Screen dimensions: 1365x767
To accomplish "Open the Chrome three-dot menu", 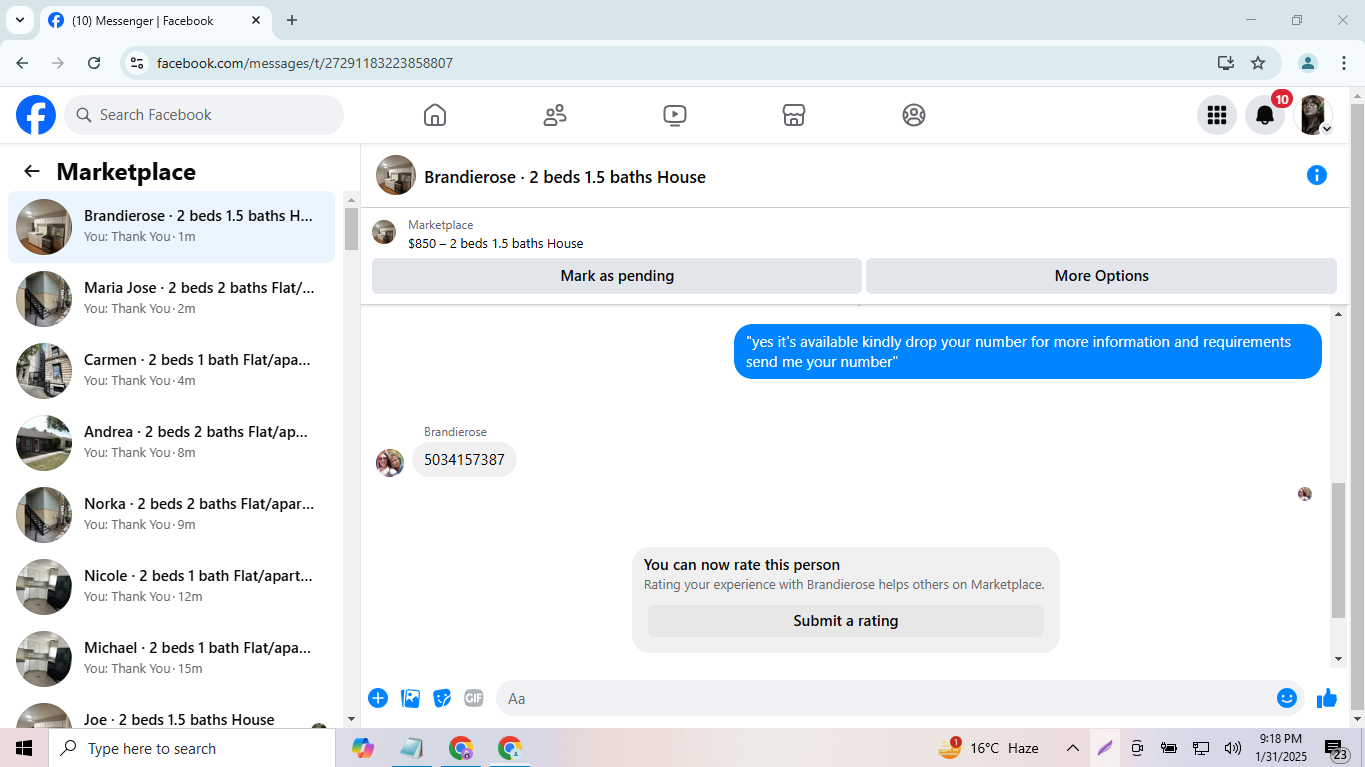I will pos(1344,63).
